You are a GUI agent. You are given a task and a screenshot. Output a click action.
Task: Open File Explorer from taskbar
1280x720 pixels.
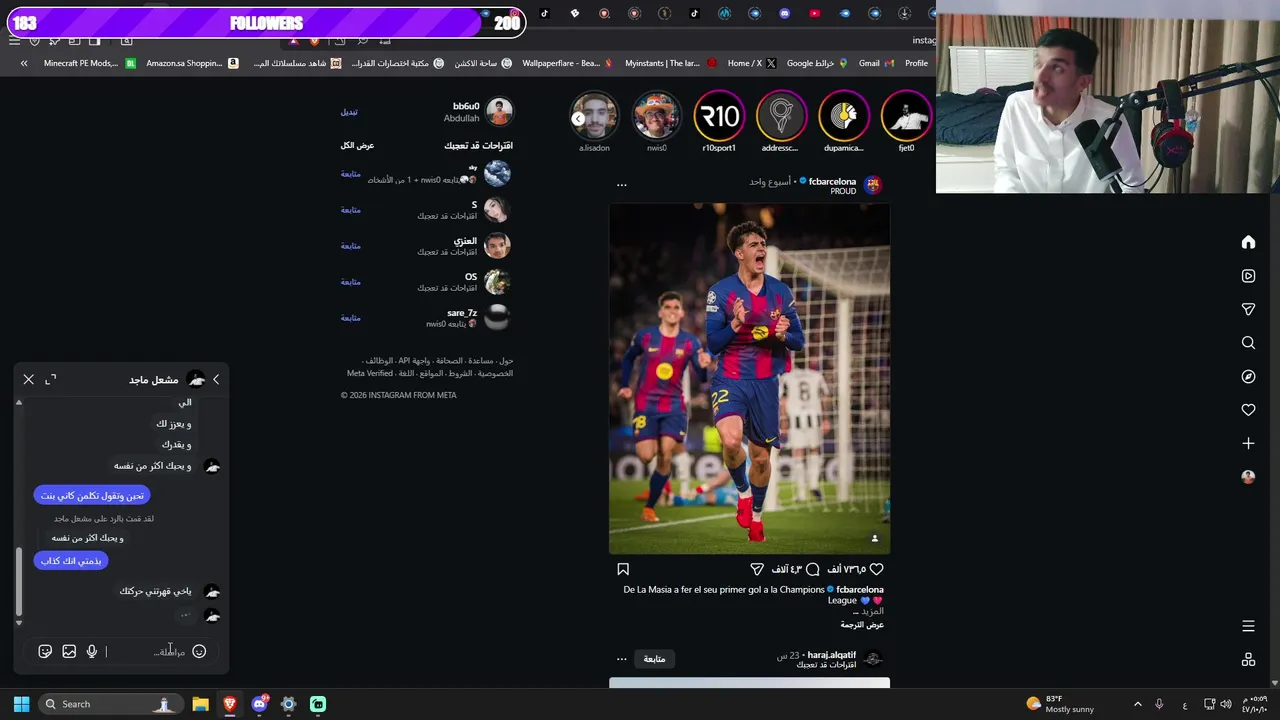200,704
